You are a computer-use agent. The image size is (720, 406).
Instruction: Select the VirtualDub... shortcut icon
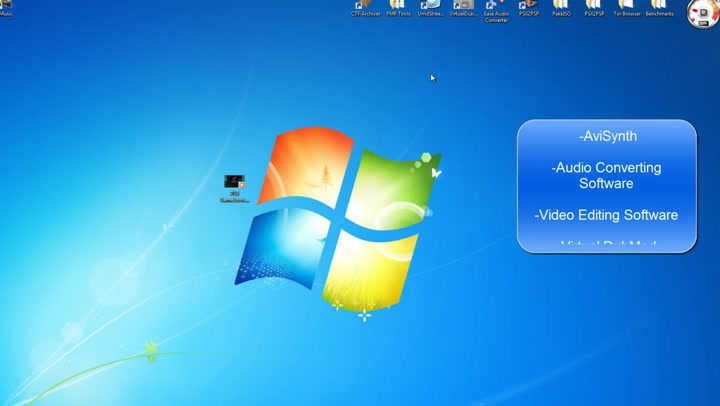coord(463,8)
